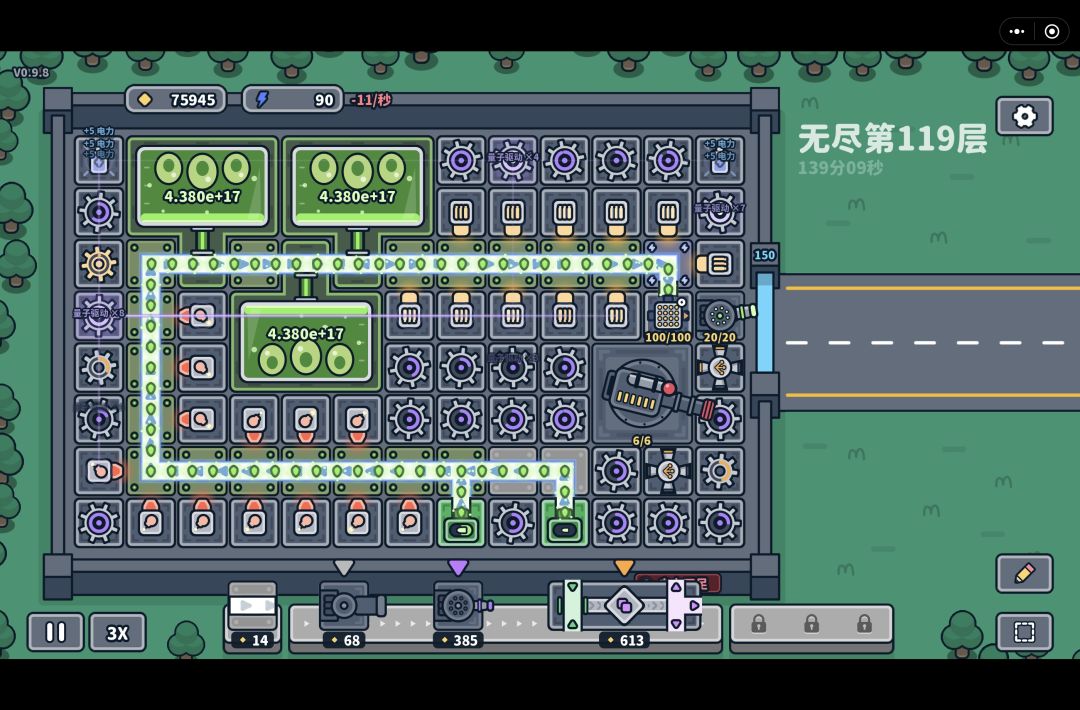Select the gatling turret costing 385
The width and height of the screenshot is (1080, 710).
click(x=460, y=615)
